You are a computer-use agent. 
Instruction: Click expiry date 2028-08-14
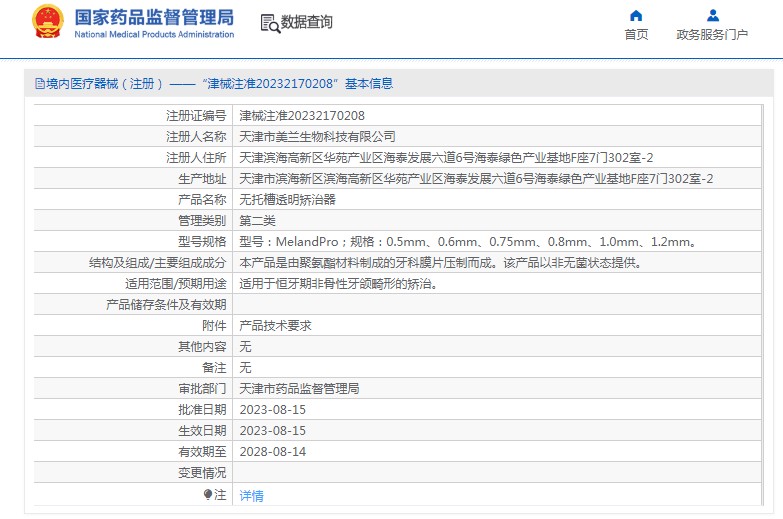pos(273,452)
